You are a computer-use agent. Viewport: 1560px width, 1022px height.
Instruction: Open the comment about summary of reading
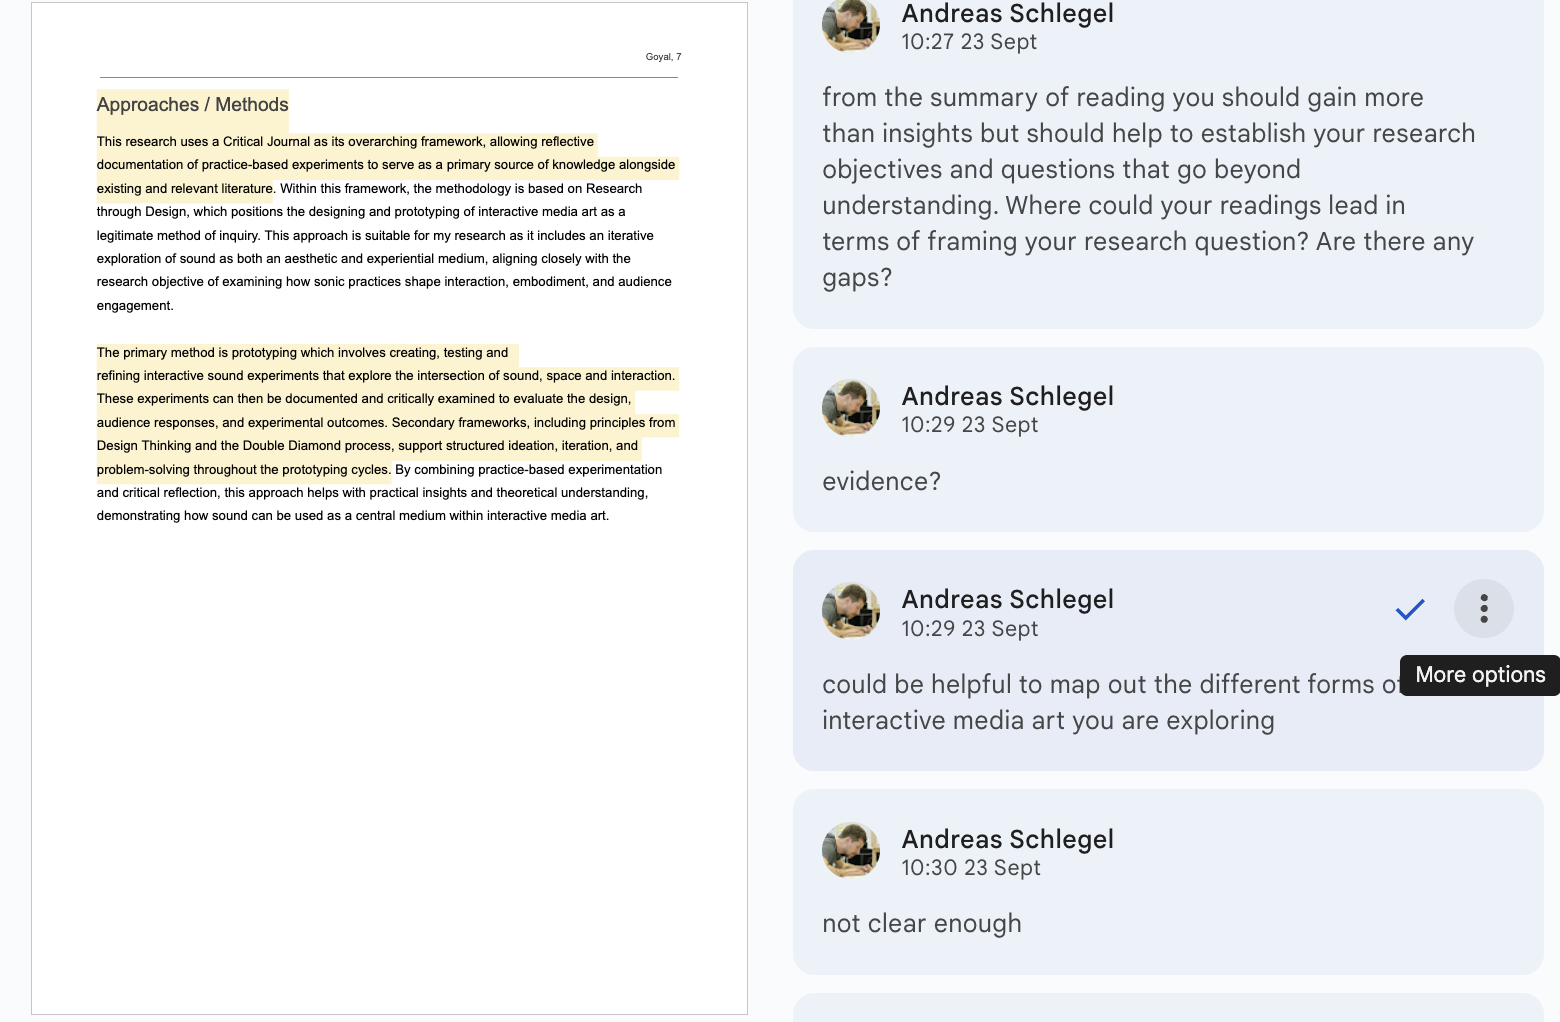point(1148,187)
